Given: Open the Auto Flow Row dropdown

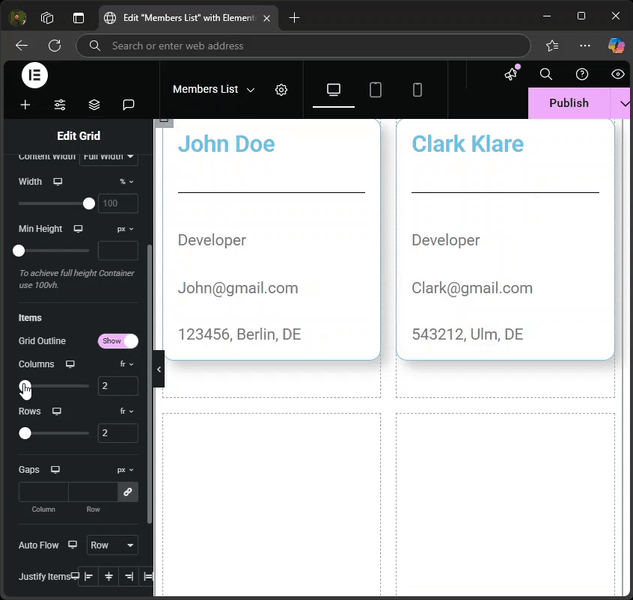Looking at the screenshot, I should [112, 546].
